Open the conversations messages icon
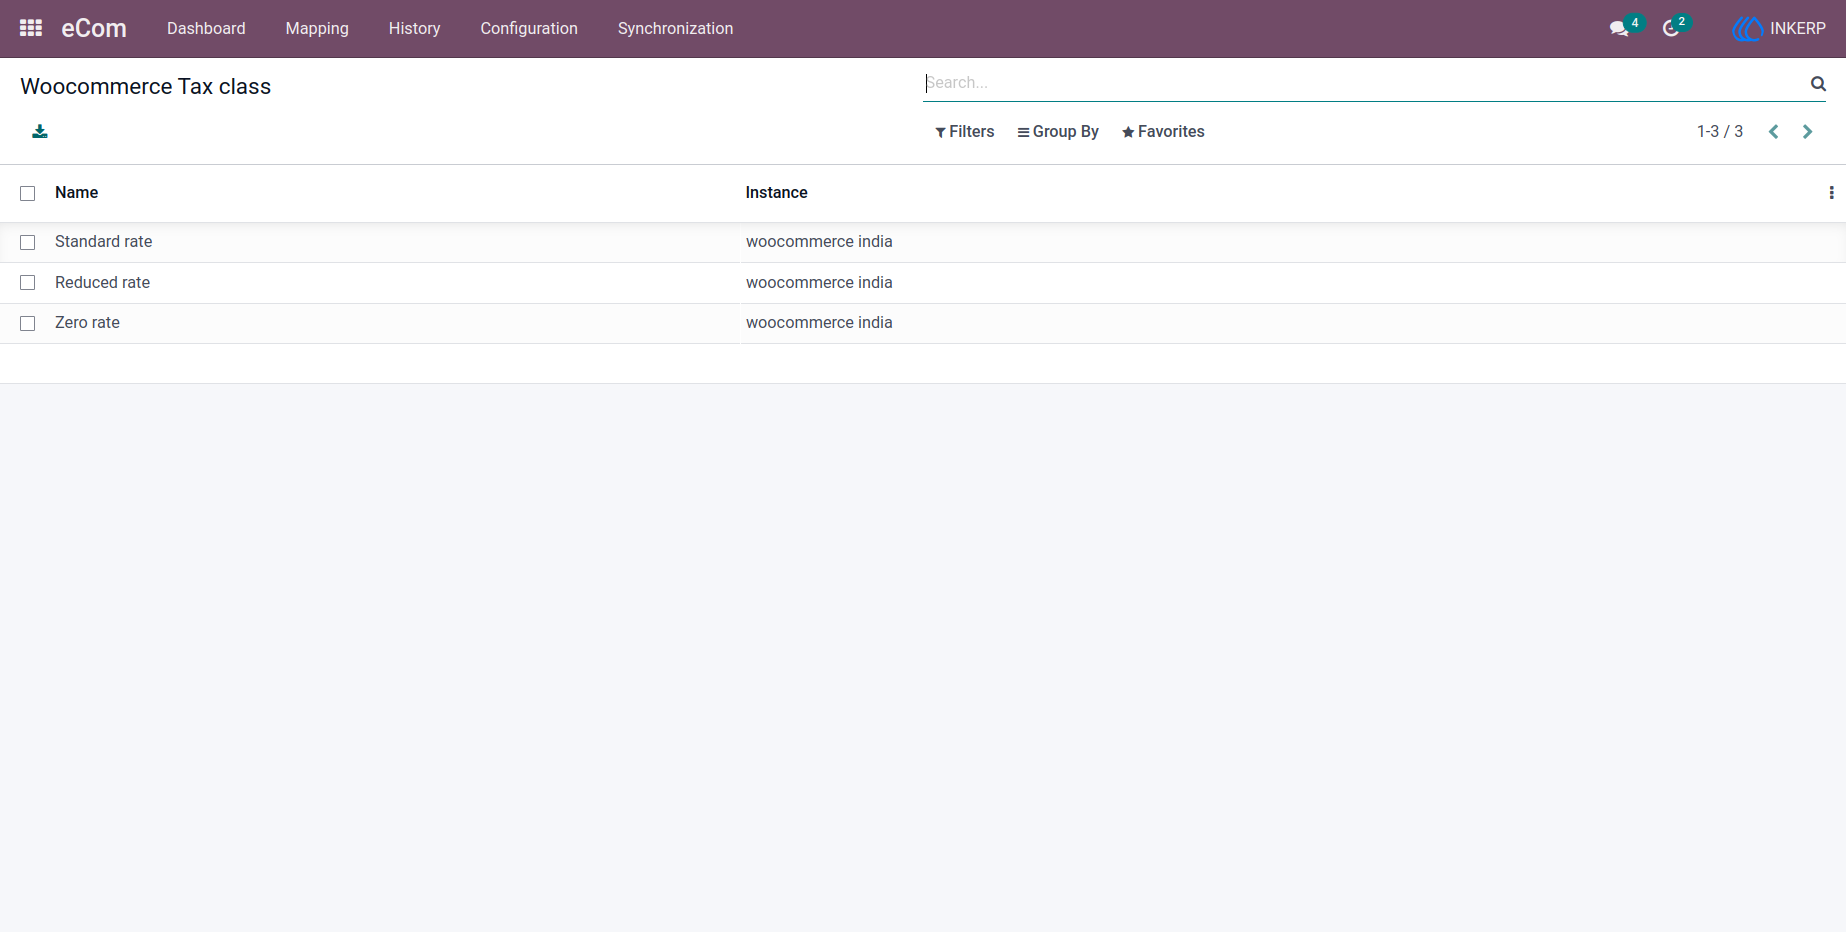Viewport: 1846px width, 932px height. pos(1619,29)
